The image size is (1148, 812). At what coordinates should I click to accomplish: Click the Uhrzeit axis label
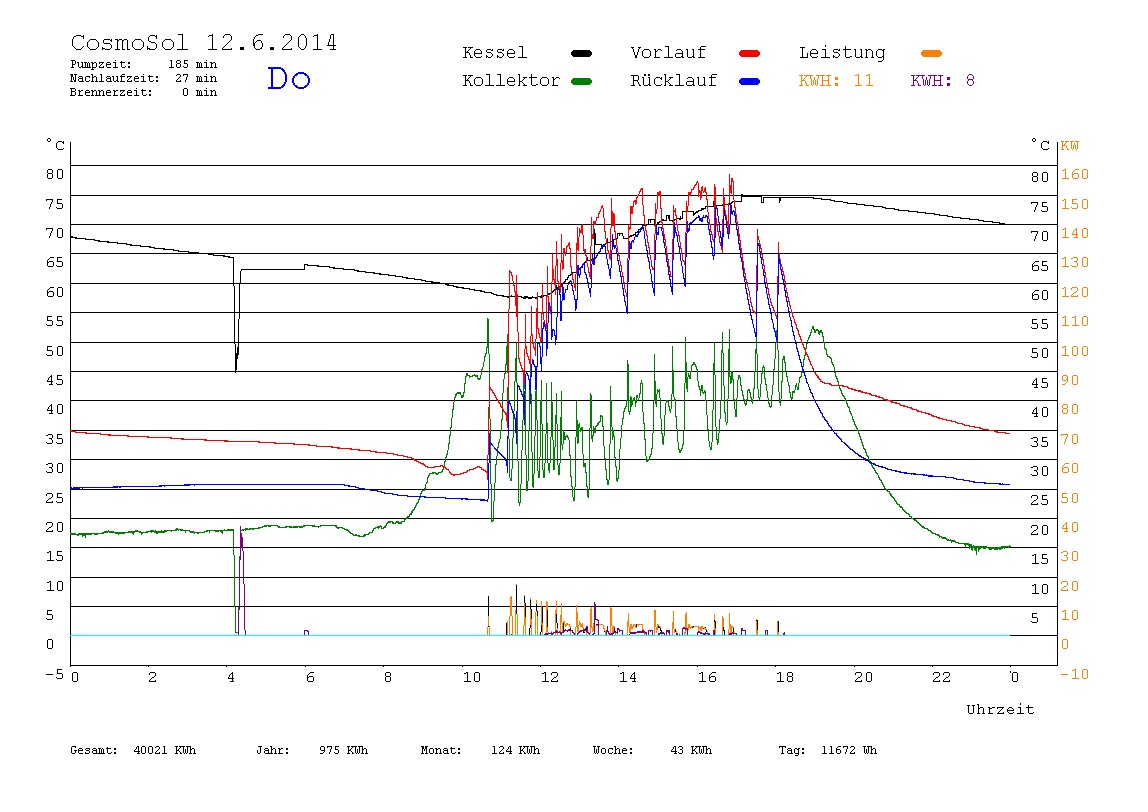click(1000, 709)
